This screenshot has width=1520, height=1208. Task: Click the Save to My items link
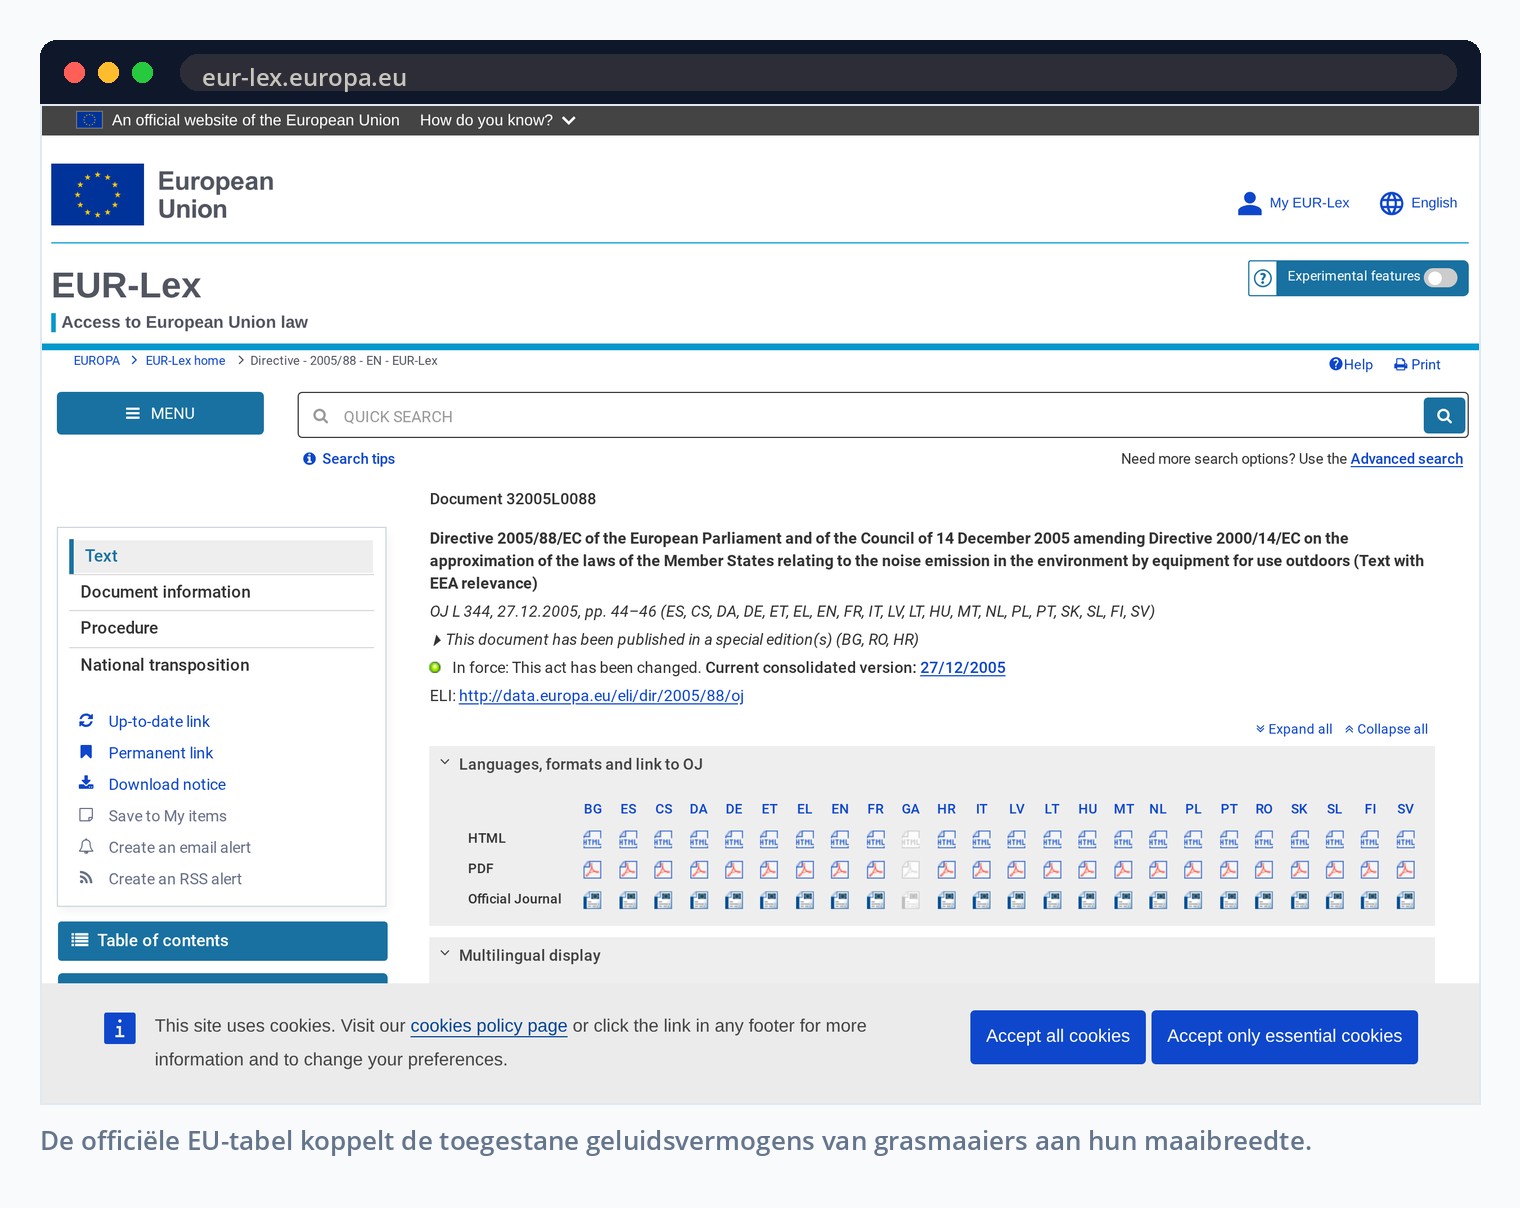click(x=167, y=816)
